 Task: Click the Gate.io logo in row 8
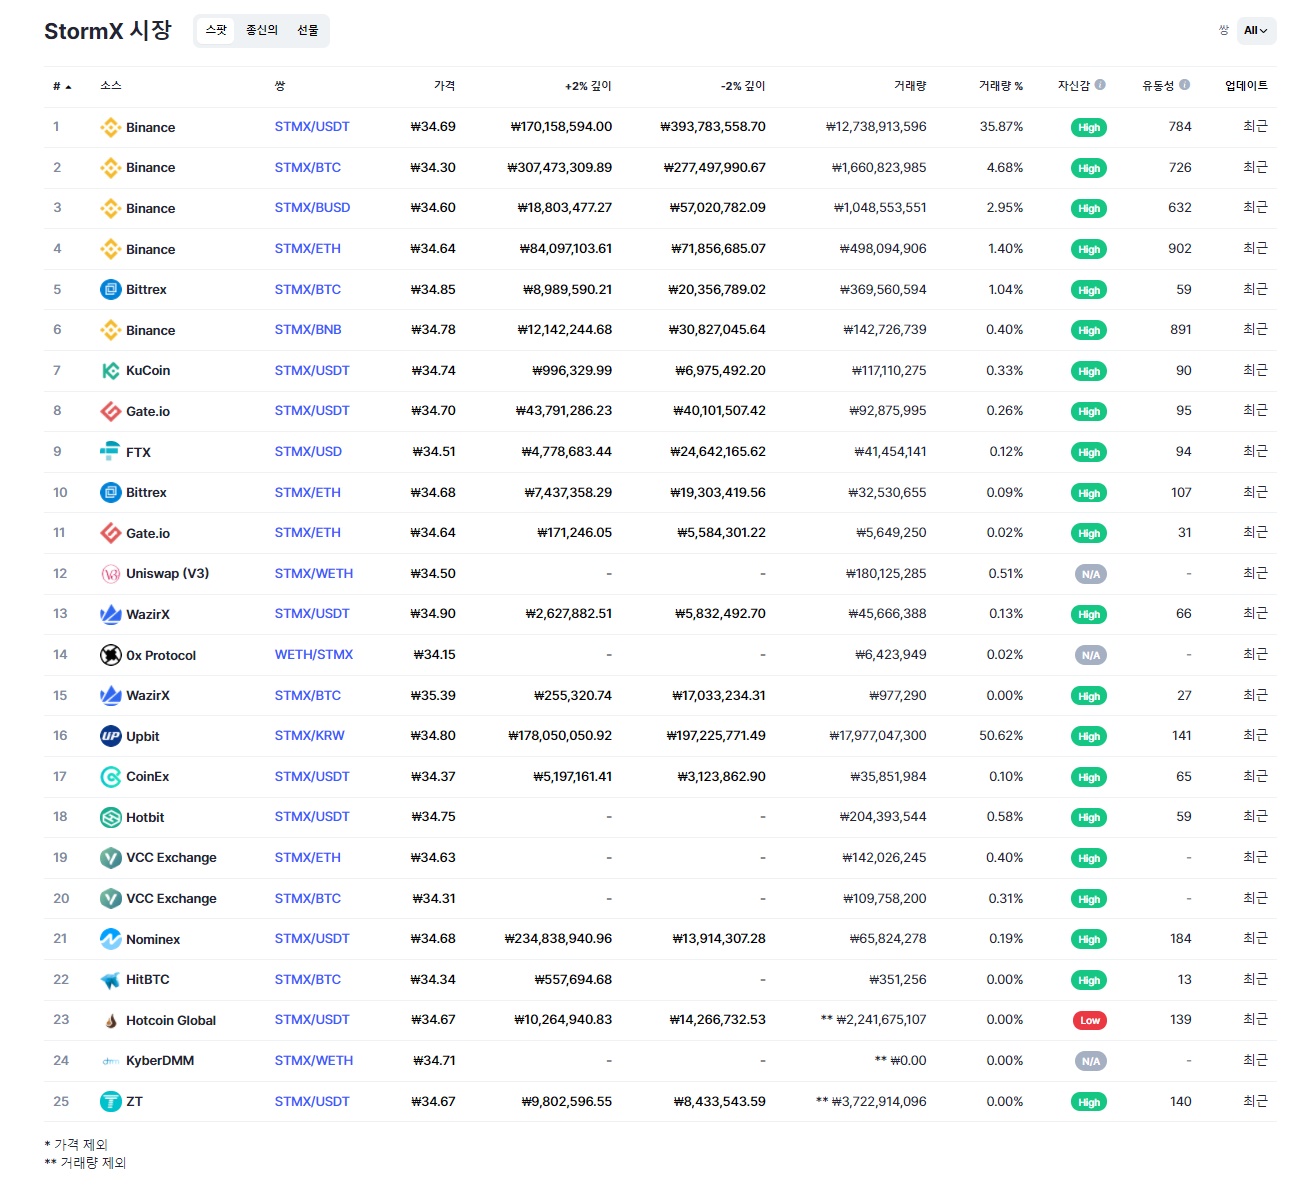coord(111,411)
